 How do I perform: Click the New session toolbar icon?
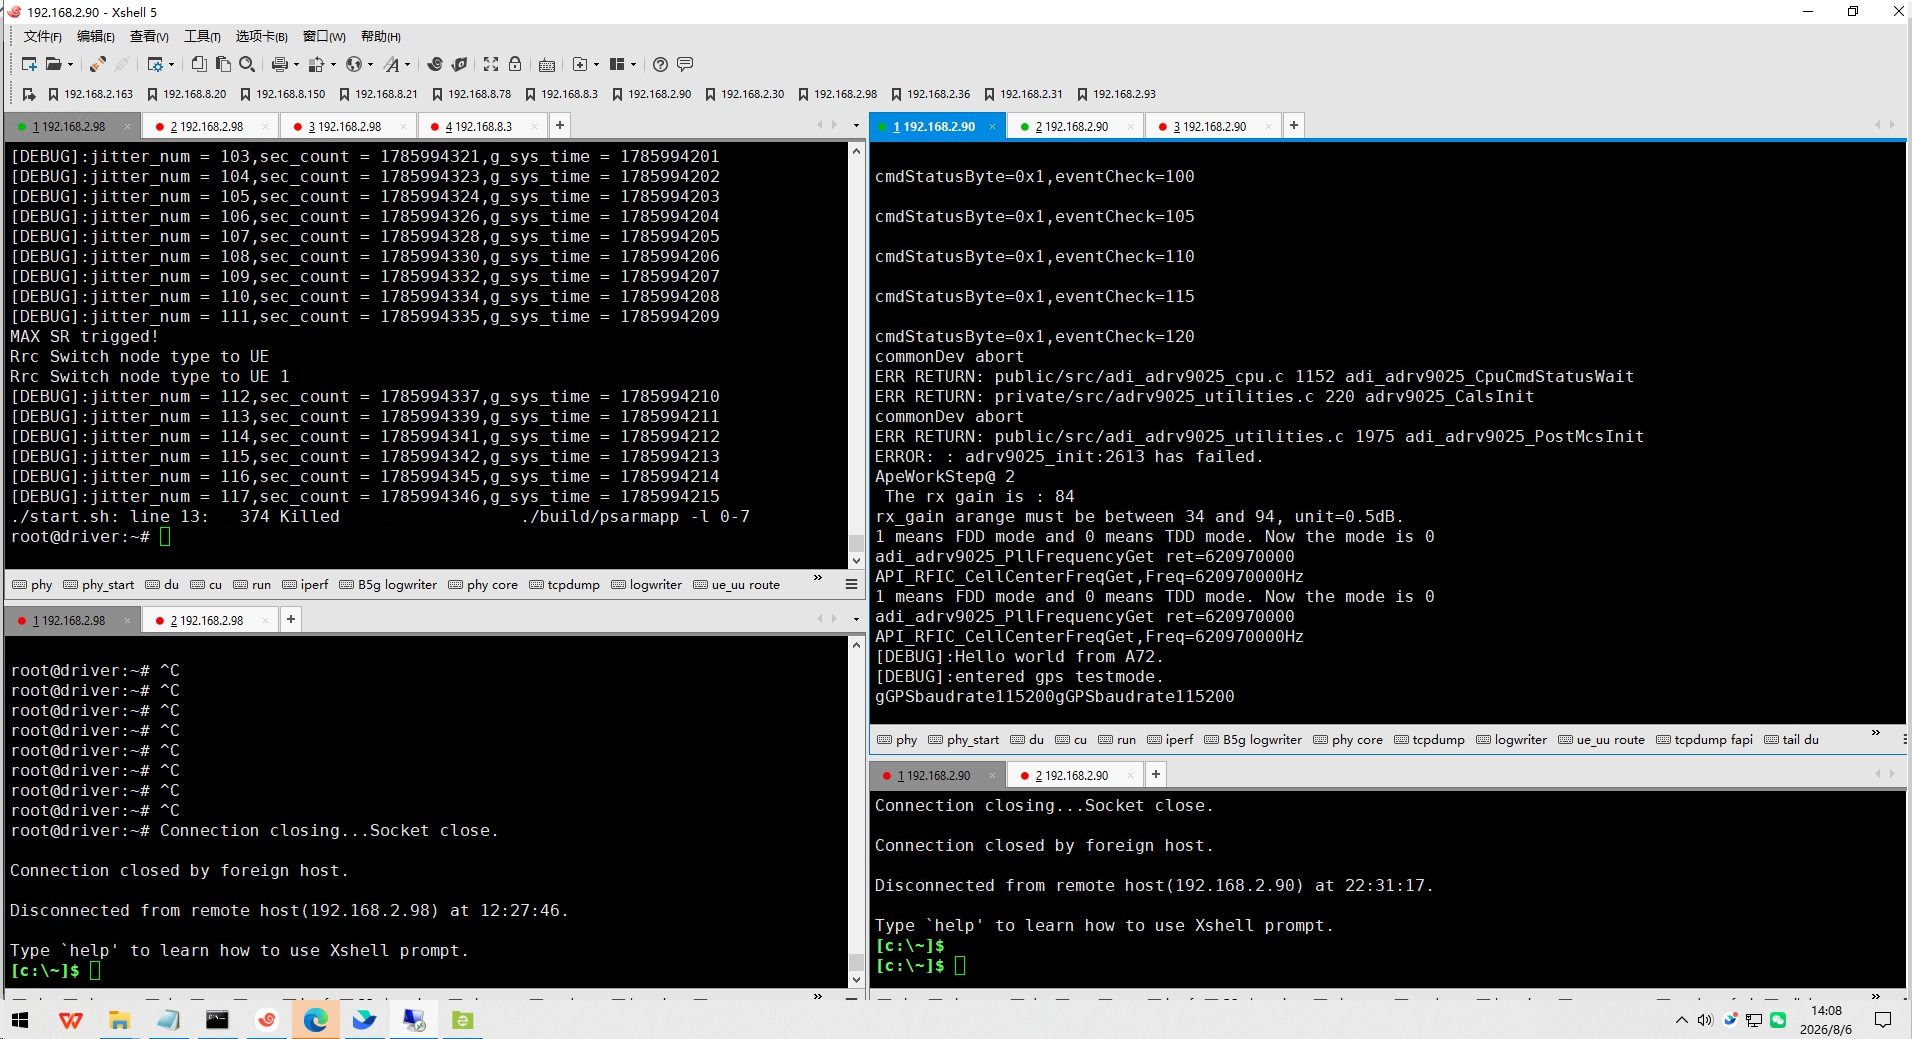[29, 64]
